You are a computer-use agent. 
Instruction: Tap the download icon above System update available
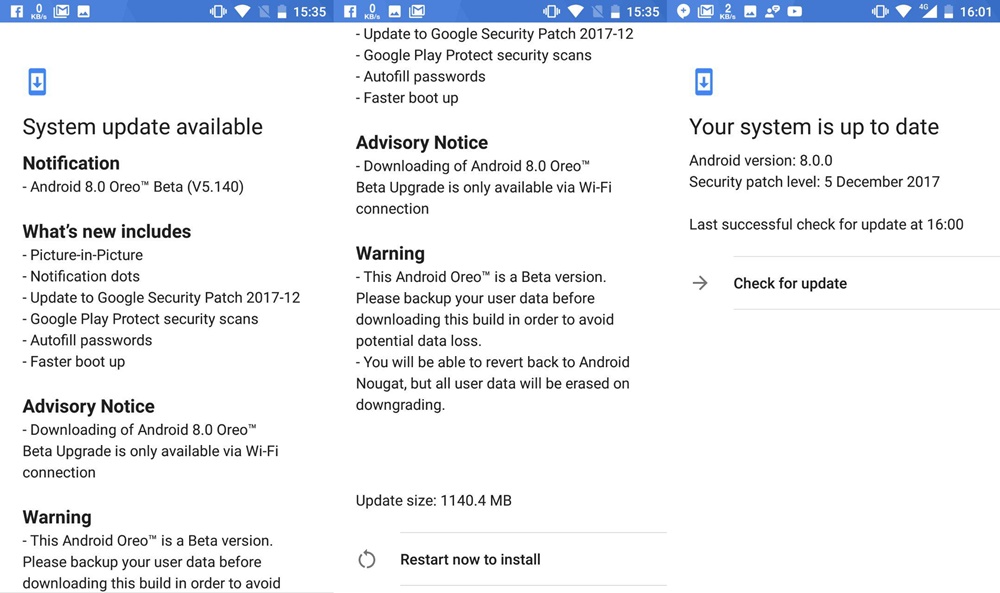[37, 82]
